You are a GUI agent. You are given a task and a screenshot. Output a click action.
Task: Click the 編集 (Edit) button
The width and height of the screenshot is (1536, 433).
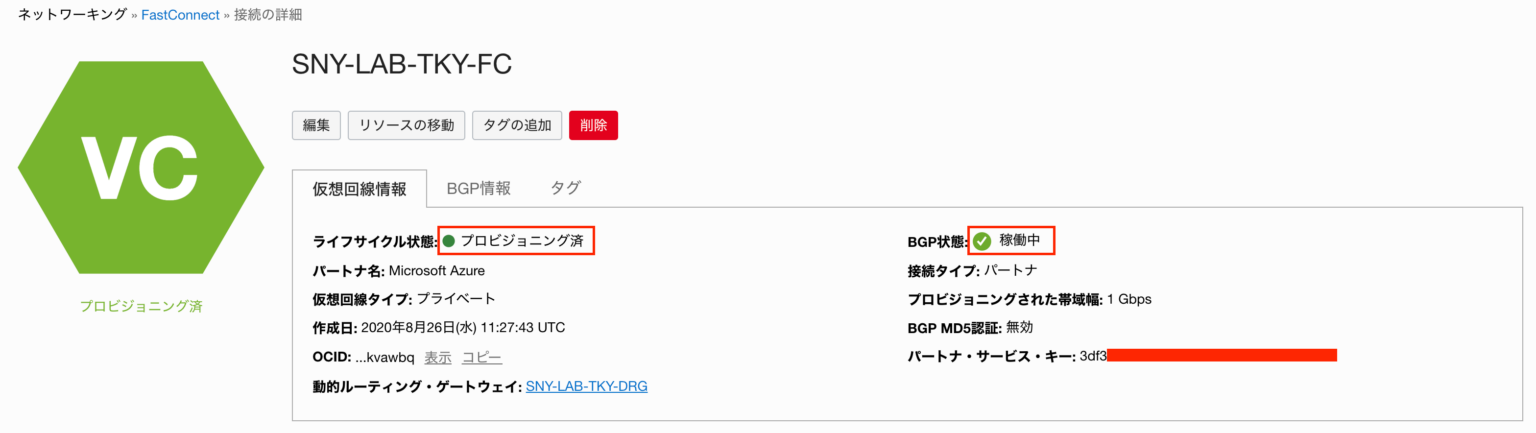coord(316,126)
